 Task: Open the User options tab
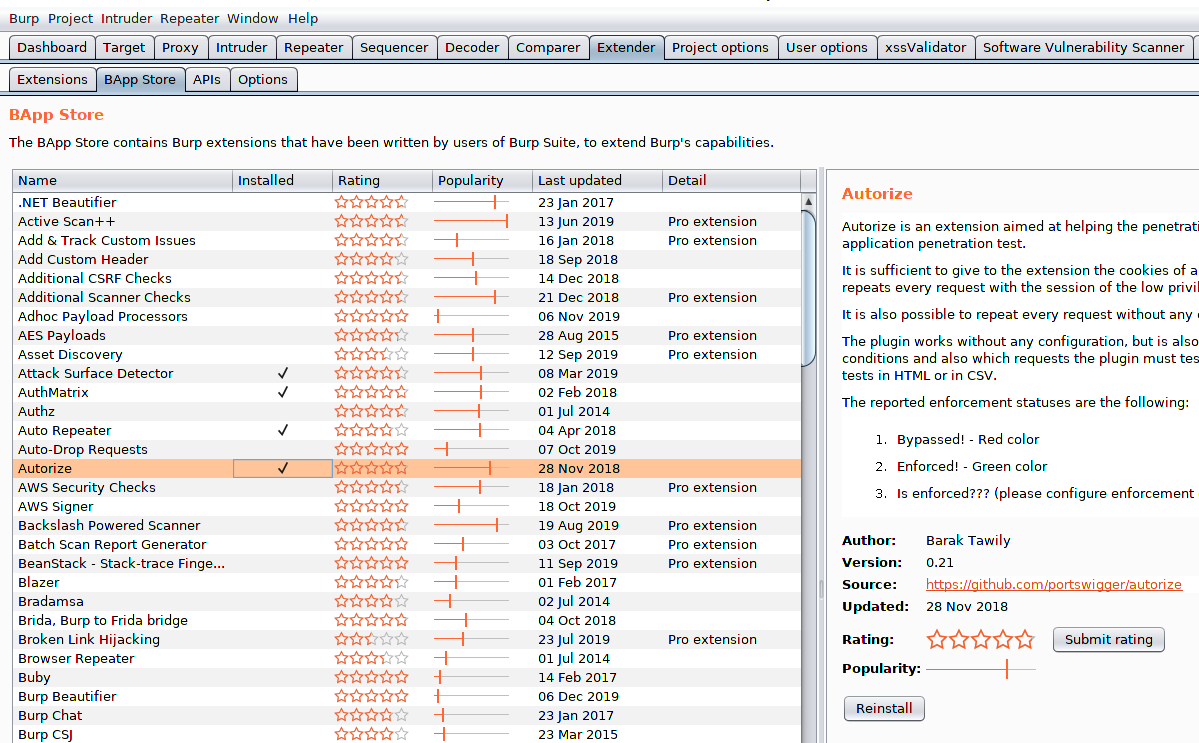[827, 47]
